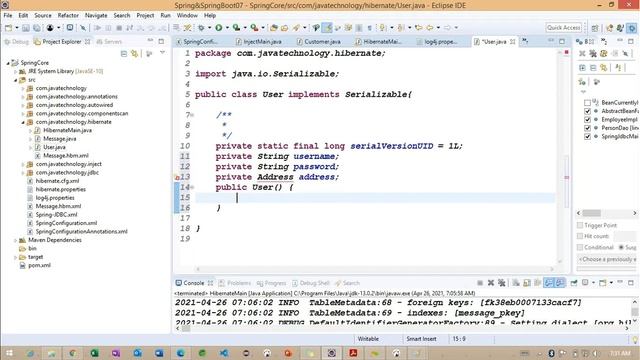
Task: Open the Refactor menu
Action: pyautogui.click(x=68, y=16)
